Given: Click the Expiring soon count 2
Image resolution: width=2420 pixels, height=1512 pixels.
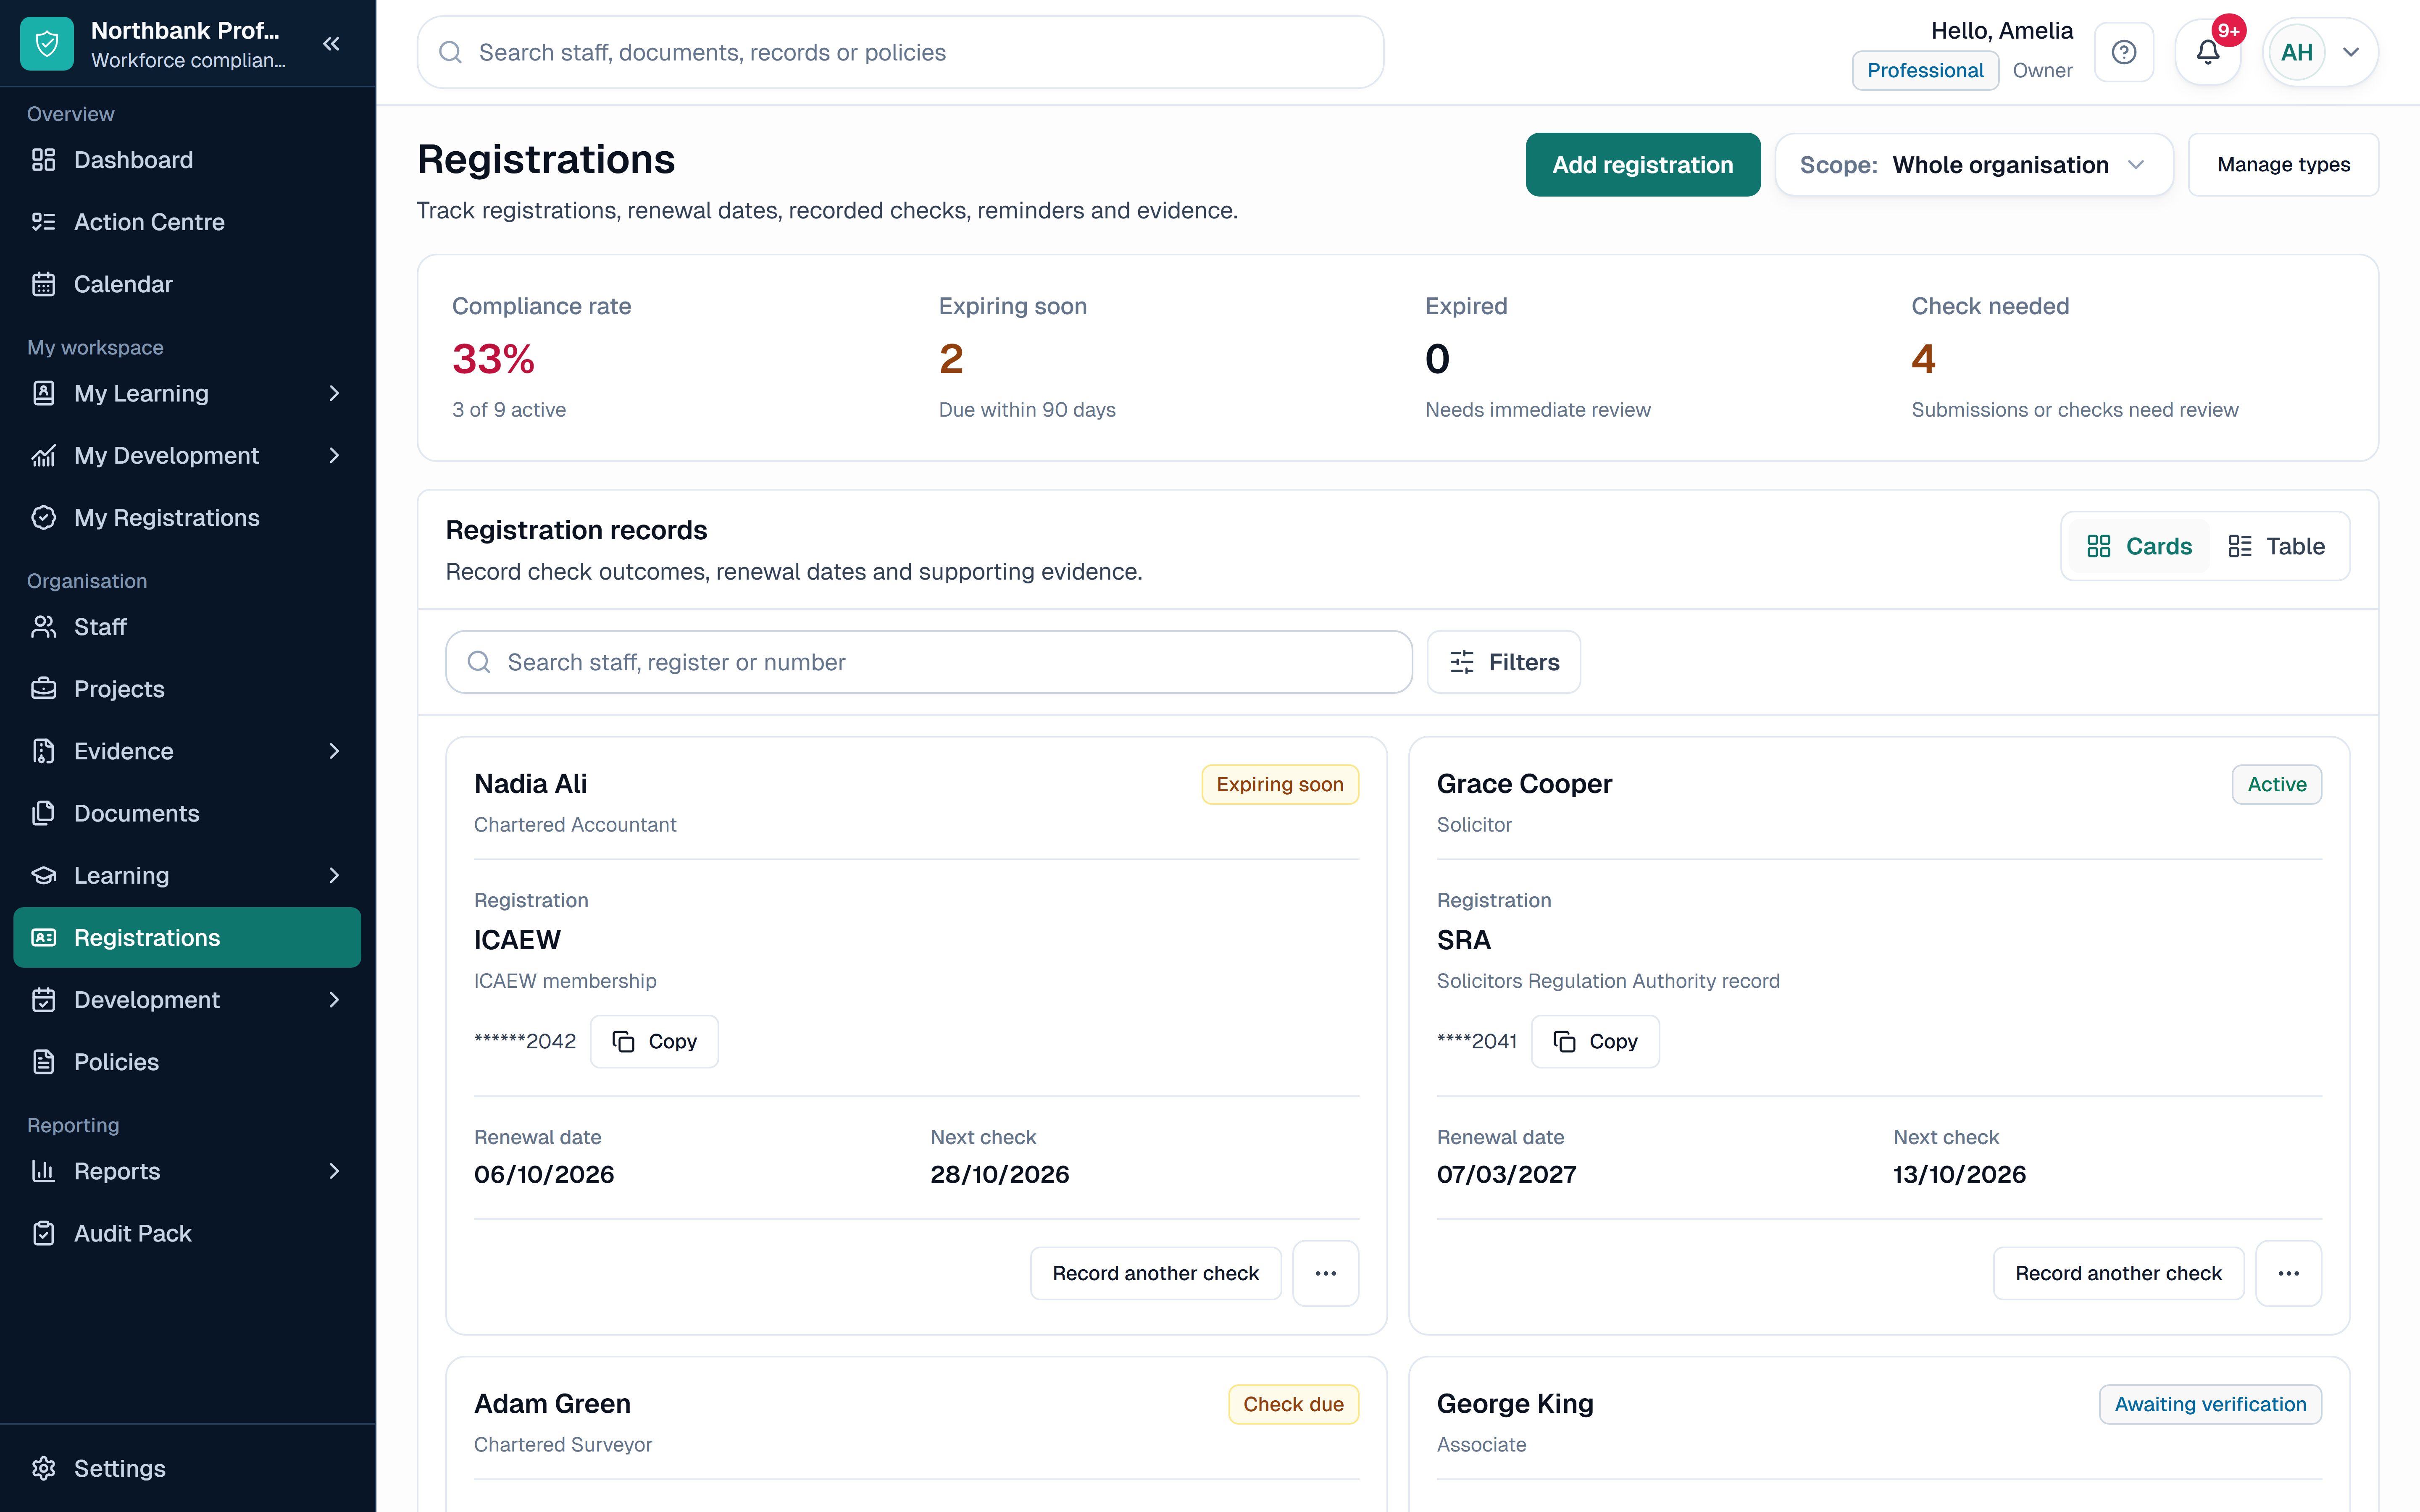Looking at the screenshot, I should (x=951, y=359).
